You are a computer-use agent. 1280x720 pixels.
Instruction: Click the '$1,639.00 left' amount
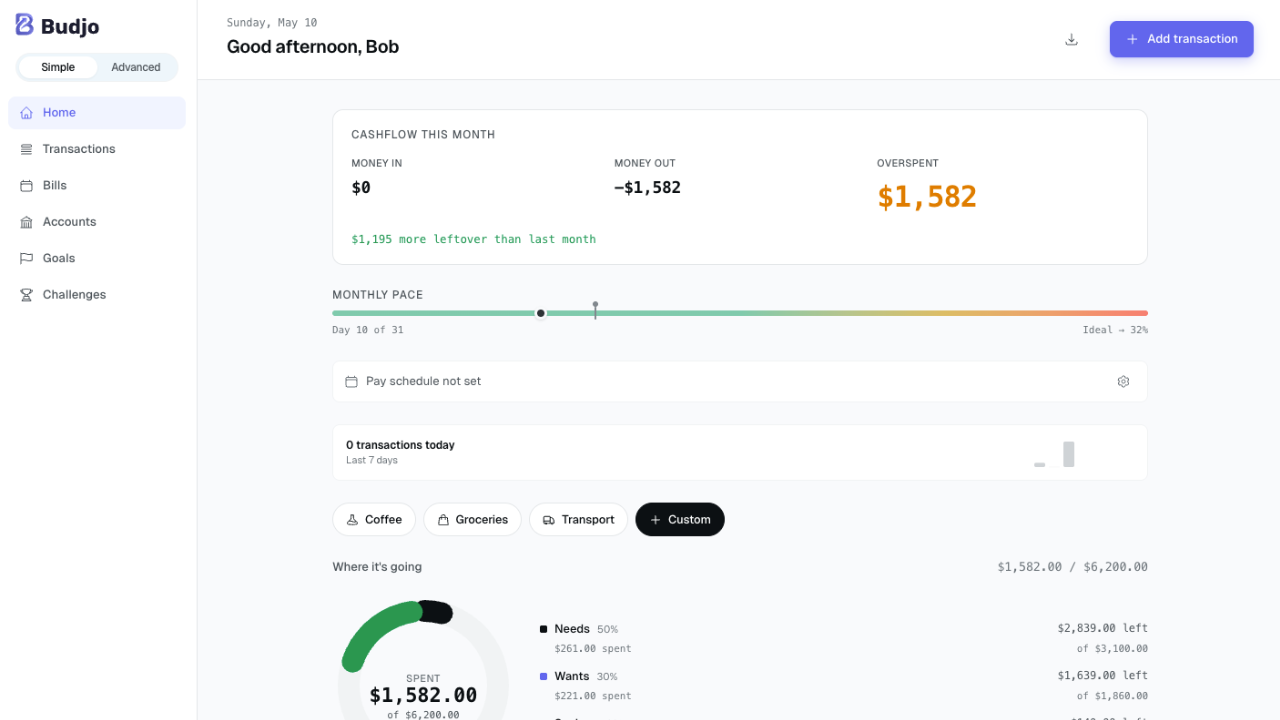click(1103, 675)
